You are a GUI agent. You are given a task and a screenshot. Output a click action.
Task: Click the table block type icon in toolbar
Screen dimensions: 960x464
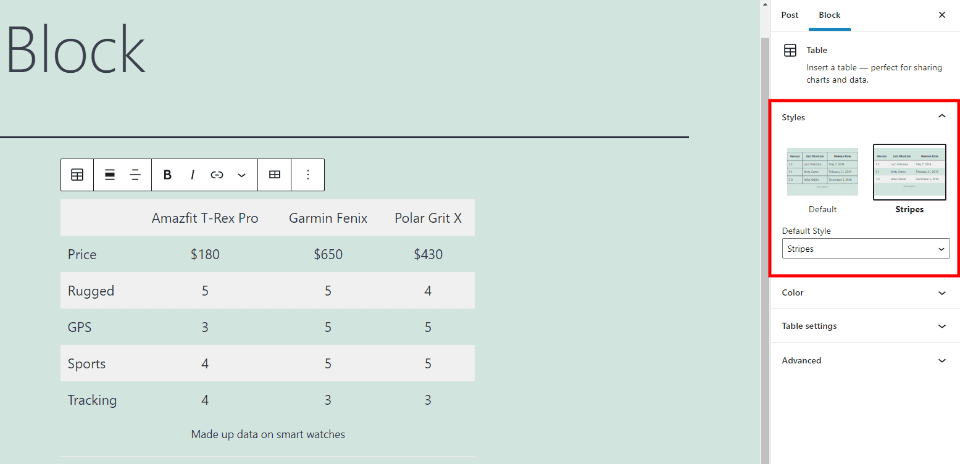77,175
